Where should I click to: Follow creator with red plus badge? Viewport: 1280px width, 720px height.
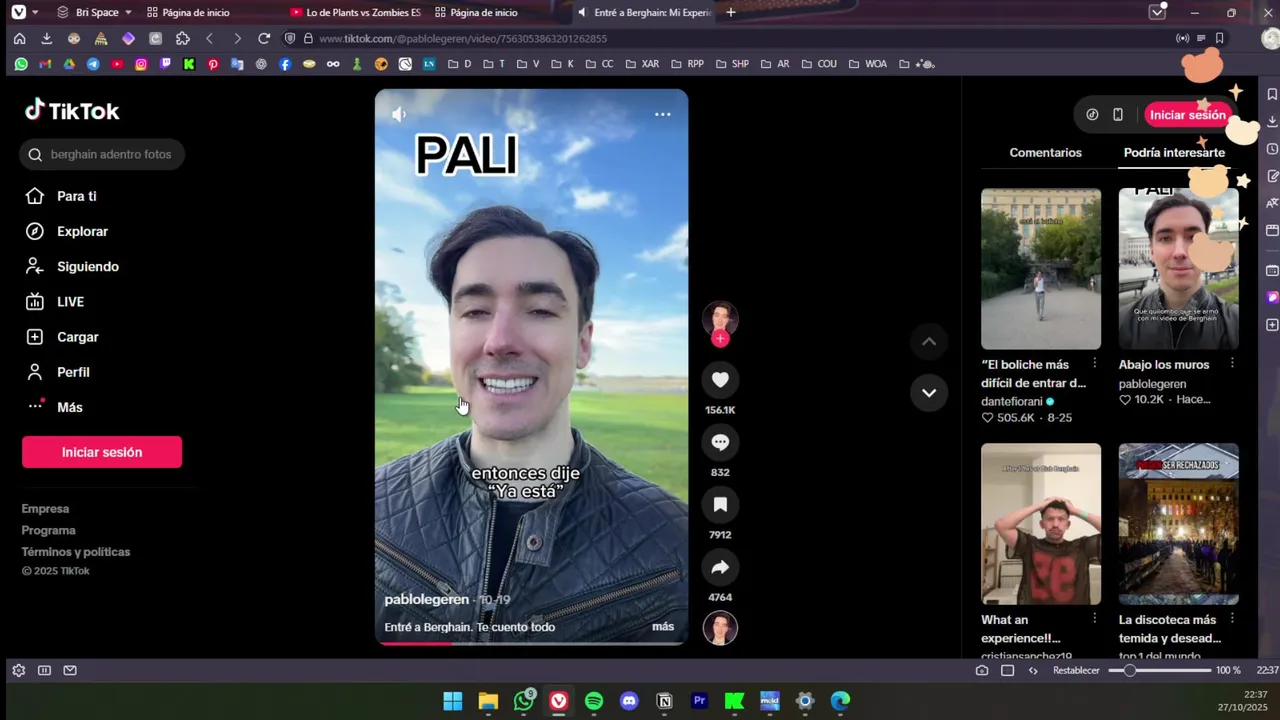pos(720,339)
